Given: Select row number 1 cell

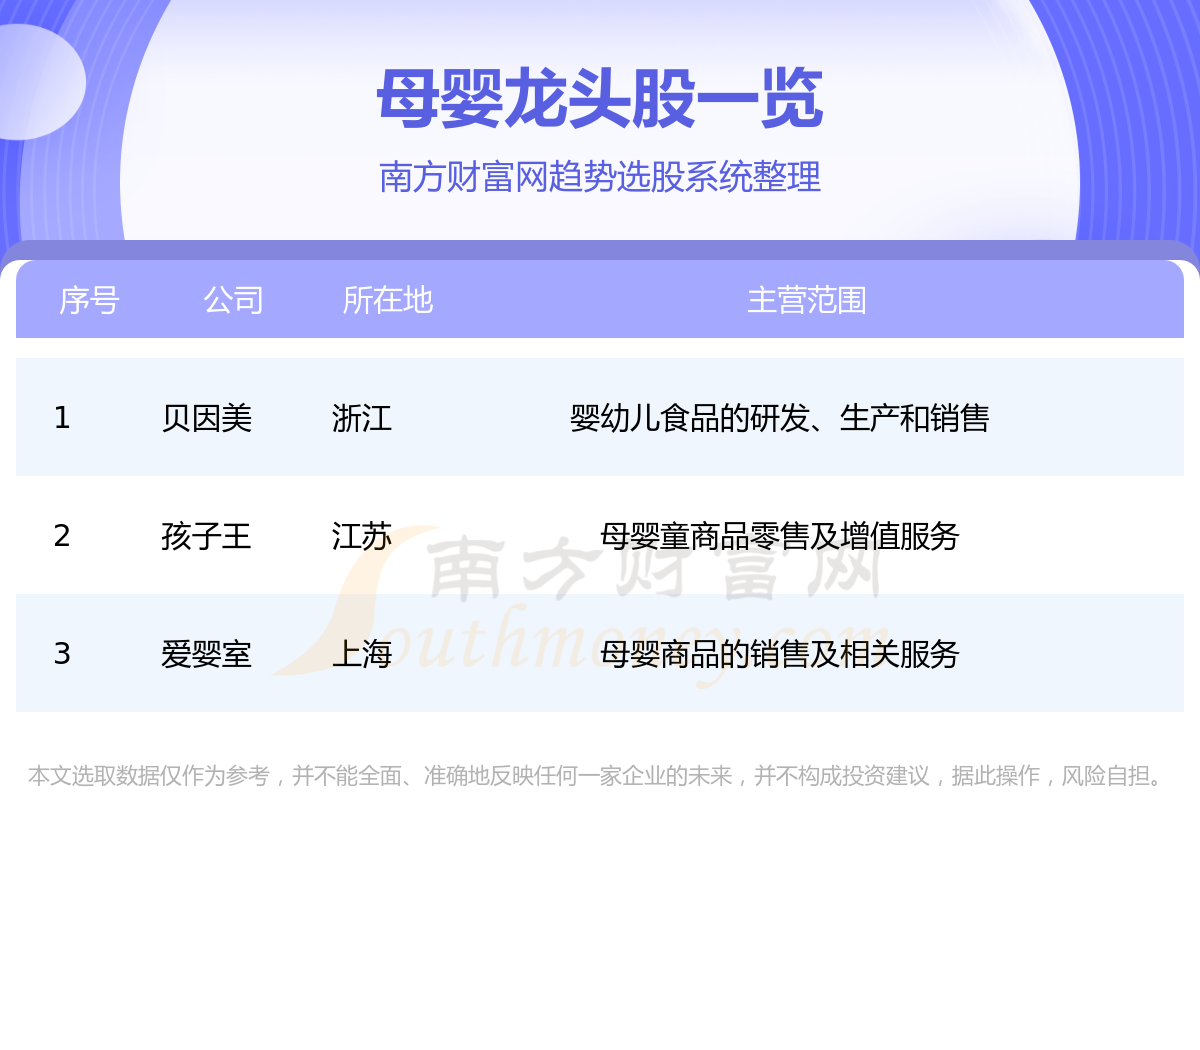Looking at the screenshot, I should coord(62,418).
